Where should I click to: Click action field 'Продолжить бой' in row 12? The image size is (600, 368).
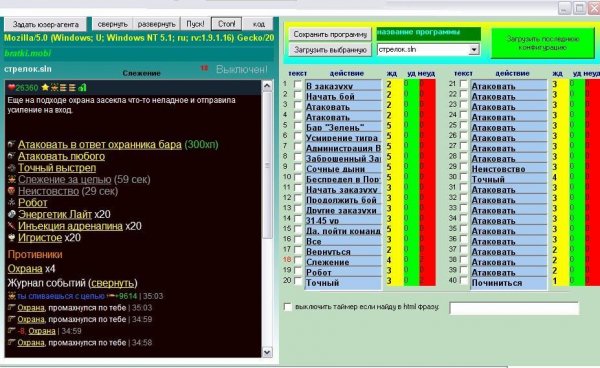pos(343,199)
